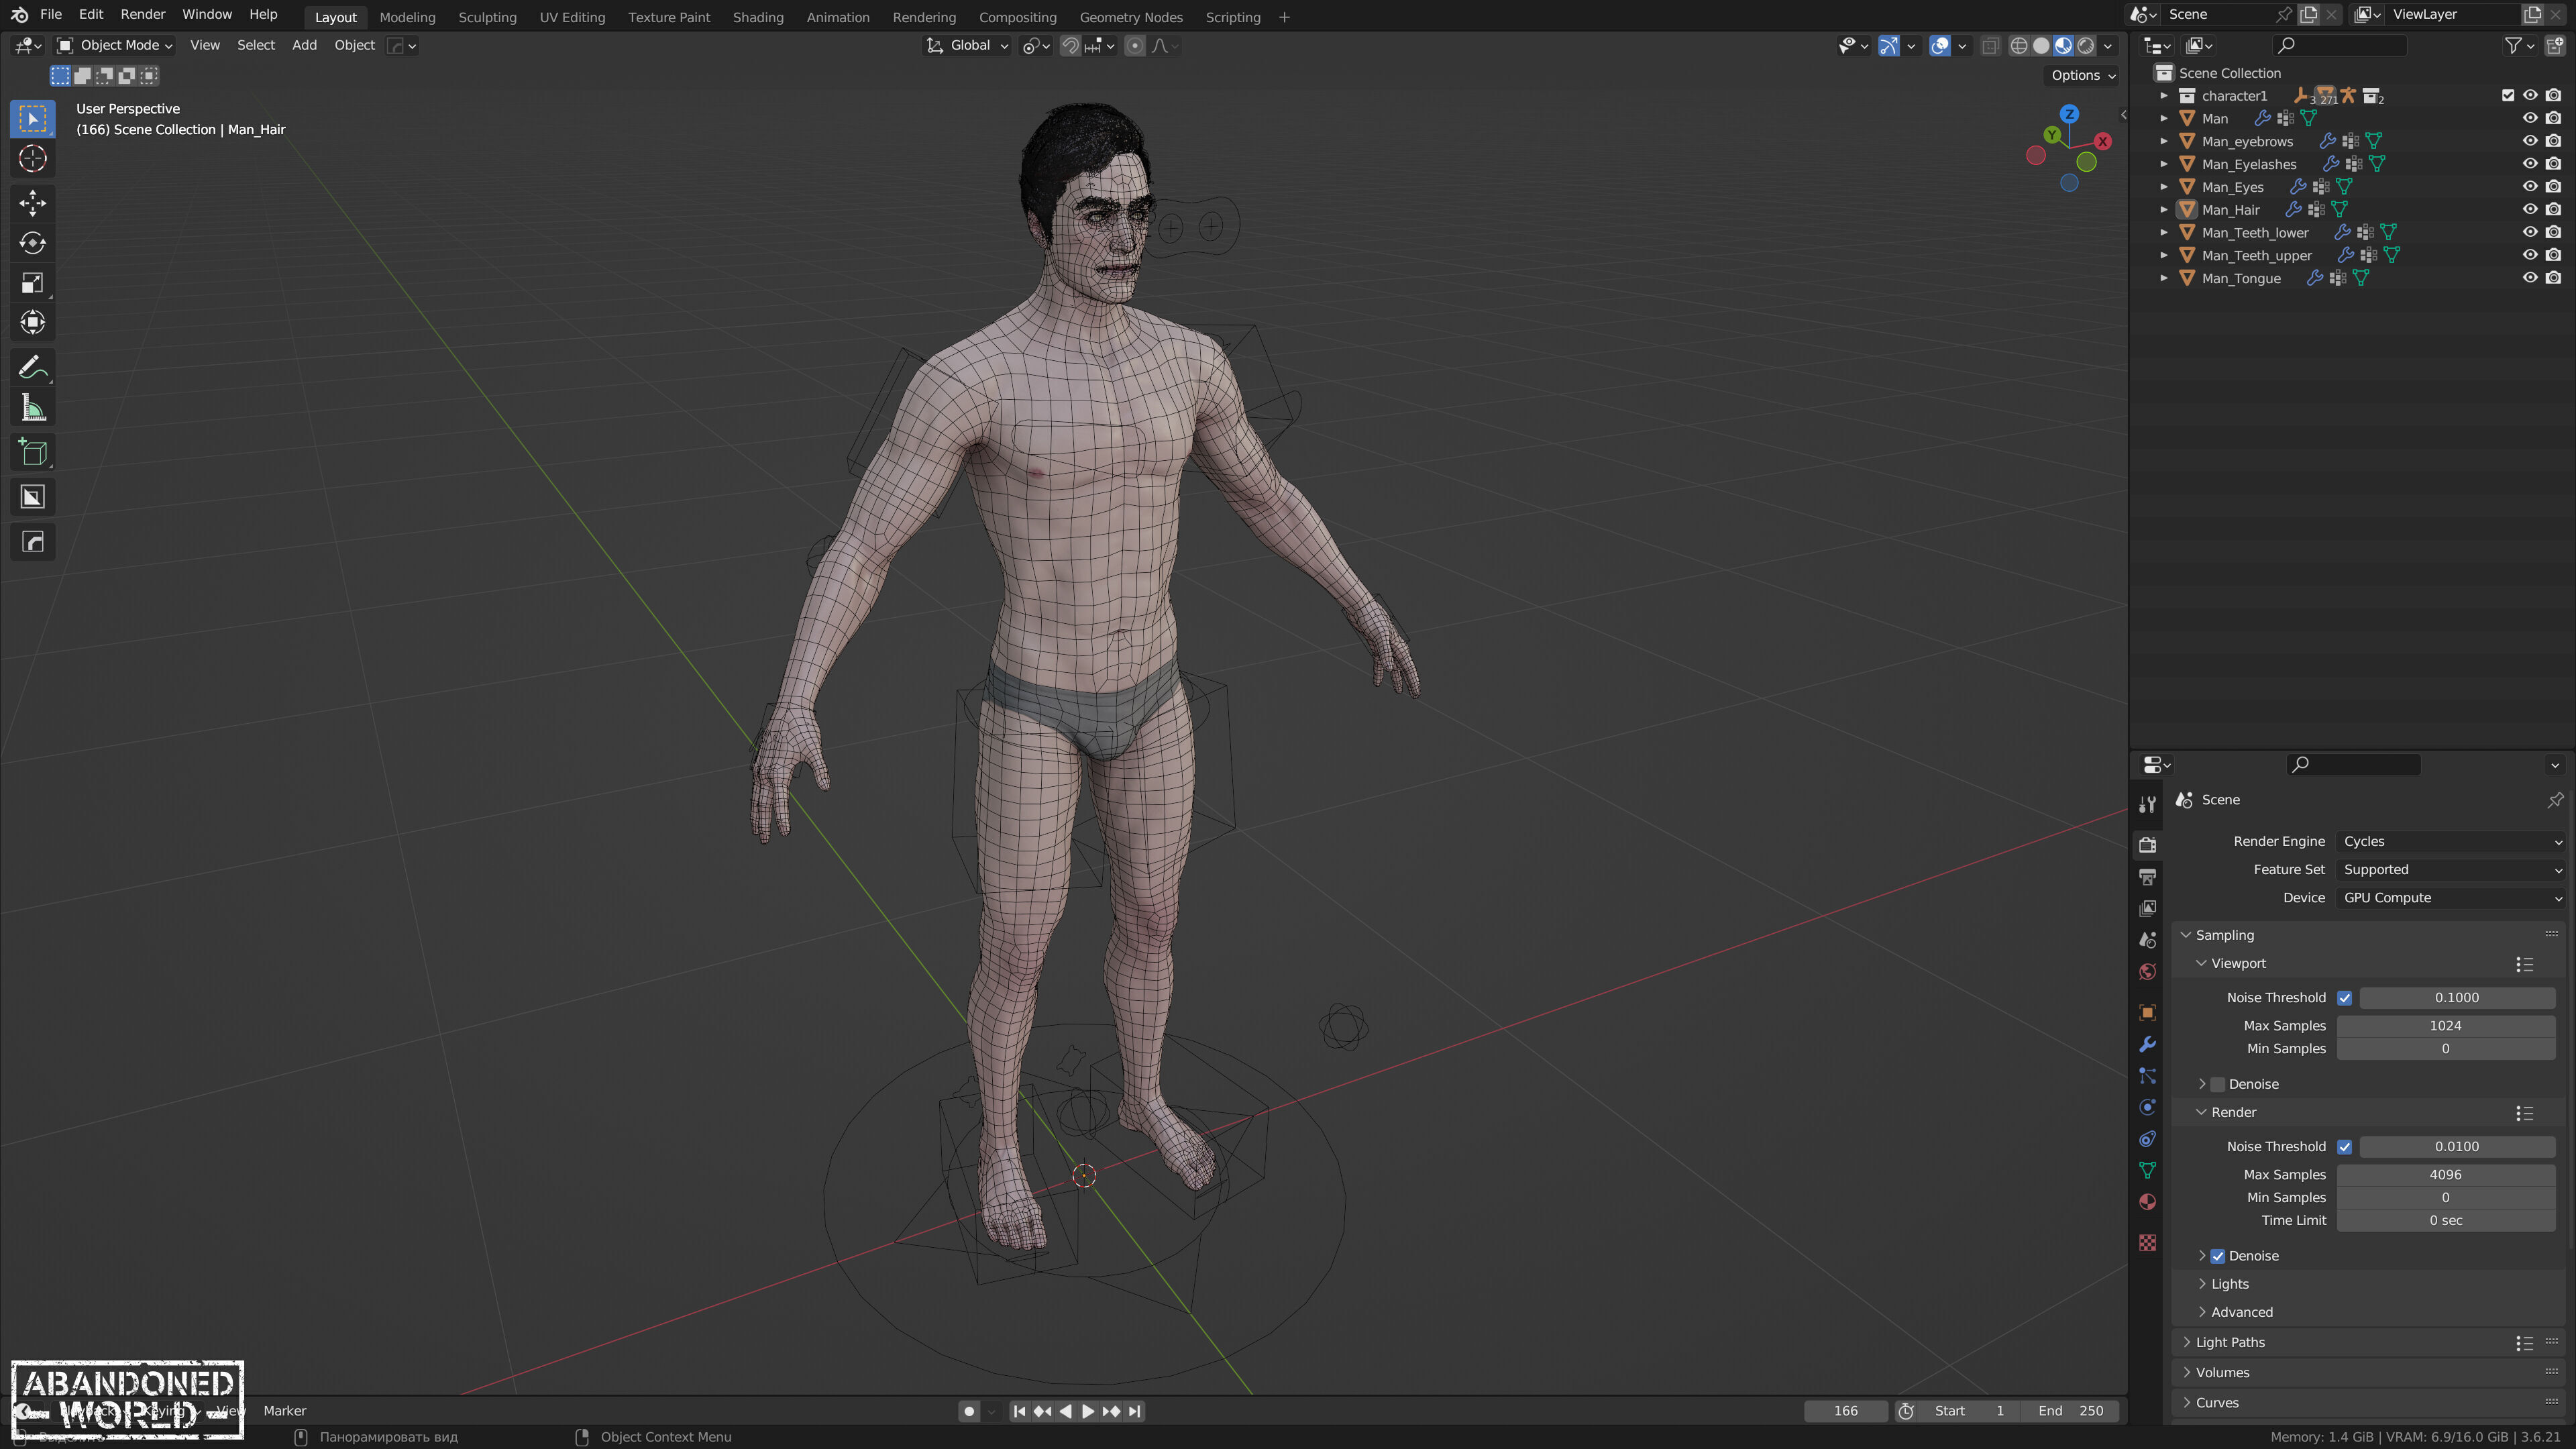Expand the Man_Teeth_lower tree item
This screenshot has height=1449, width=2576.
click(x=2164, y=233)
